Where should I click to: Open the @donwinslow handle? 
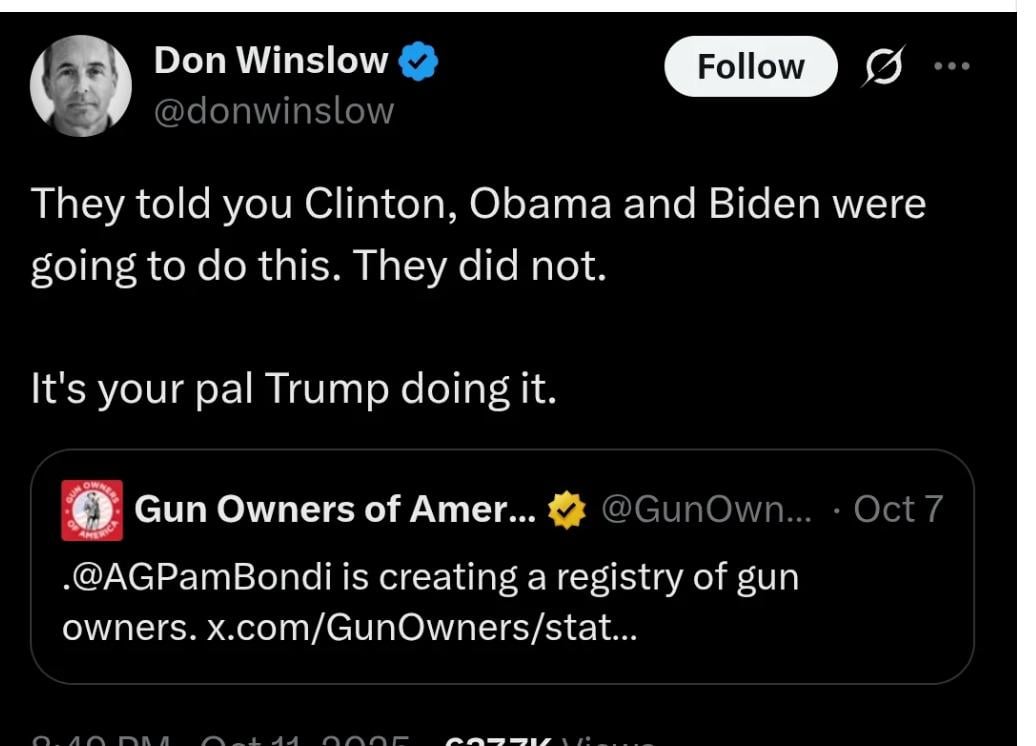pyautogui.click(x=274, y=111)
